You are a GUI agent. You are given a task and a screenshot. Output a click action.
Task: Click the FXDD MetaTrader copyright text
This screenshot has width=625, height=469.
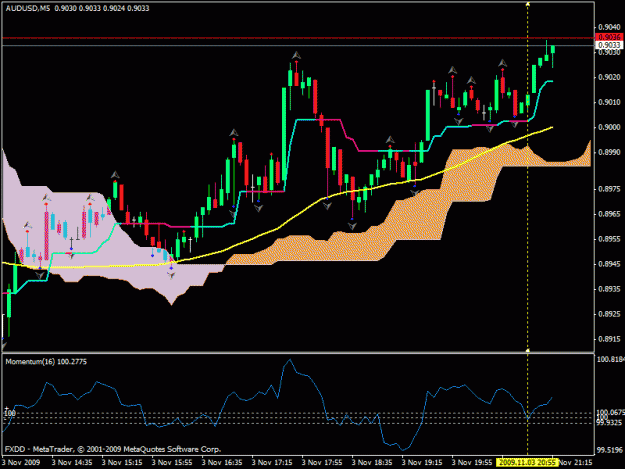pyautogui.click(x=113, y=449)
